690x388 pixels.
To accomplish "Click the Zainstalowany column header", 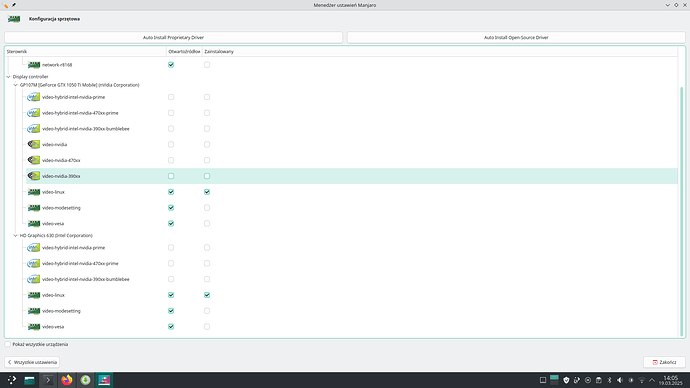I will (219, 51).
